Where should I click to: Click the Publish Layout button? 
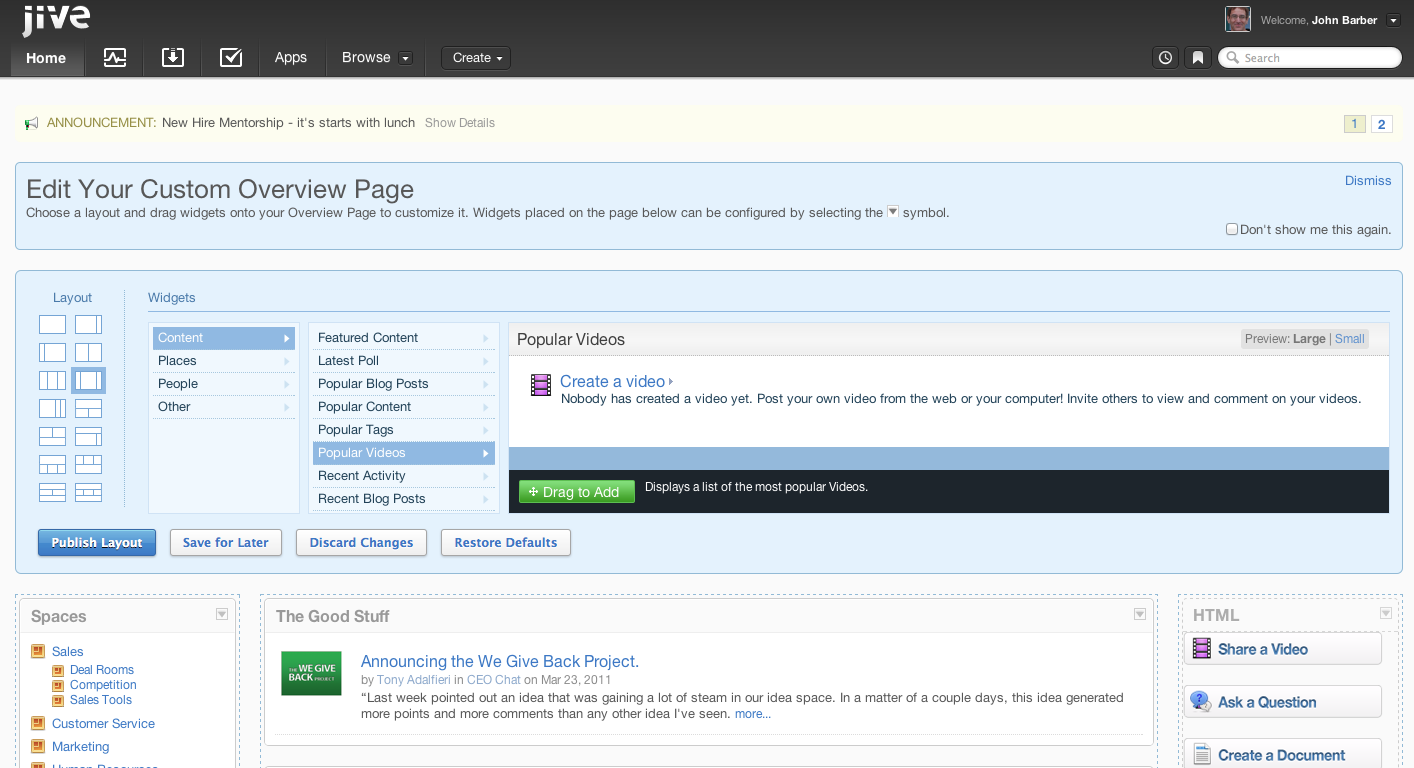(x=97, y=543)
